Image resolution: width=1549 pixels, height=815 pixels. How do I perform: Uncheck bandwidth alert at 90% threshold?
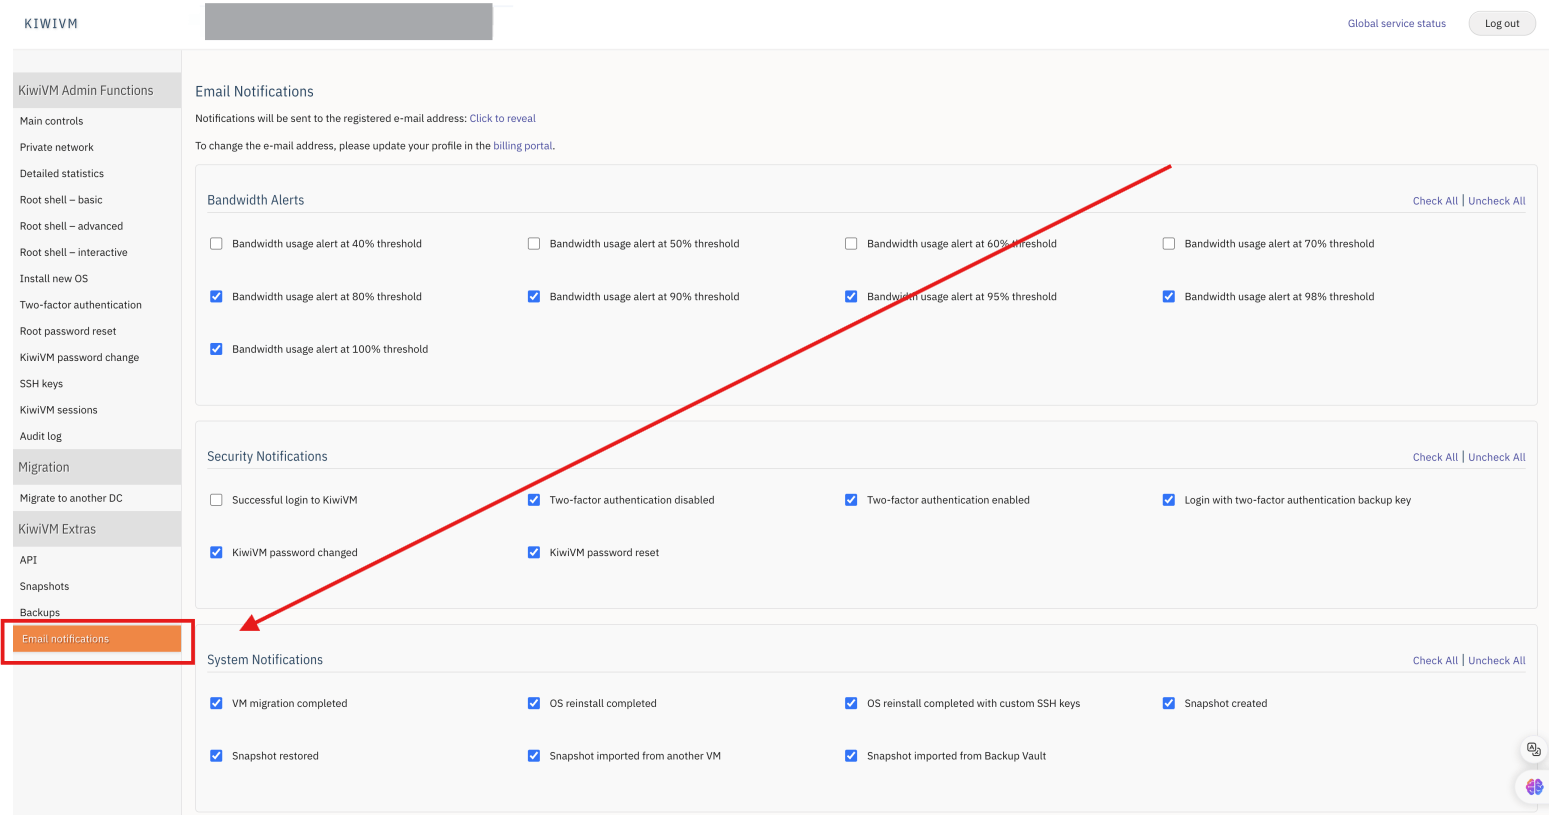coord(534,296)
